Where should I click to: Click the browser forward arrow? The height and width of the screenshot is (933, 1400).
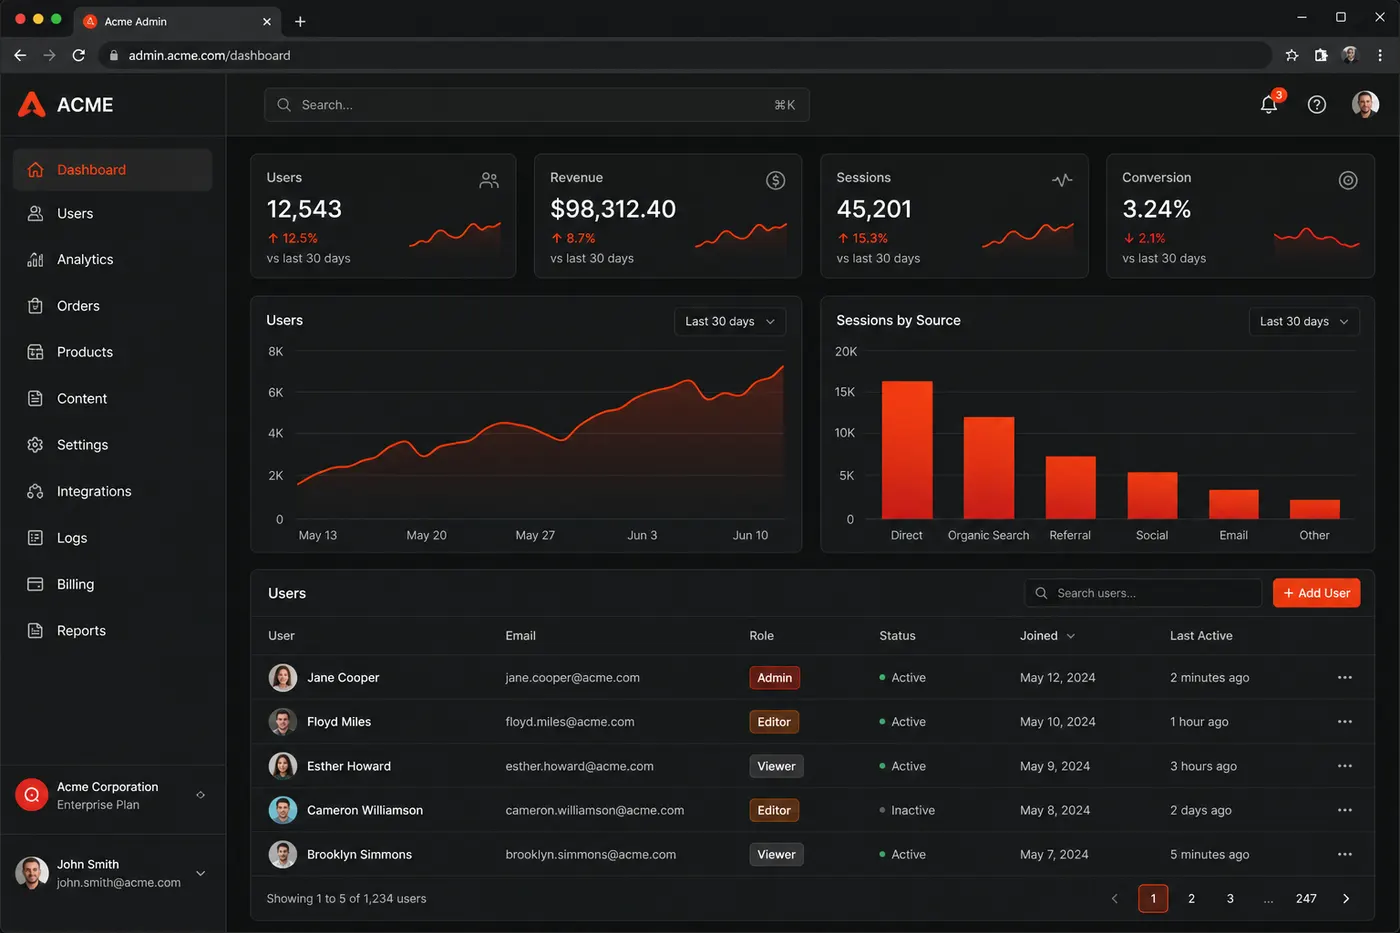(x=49, y=55)
